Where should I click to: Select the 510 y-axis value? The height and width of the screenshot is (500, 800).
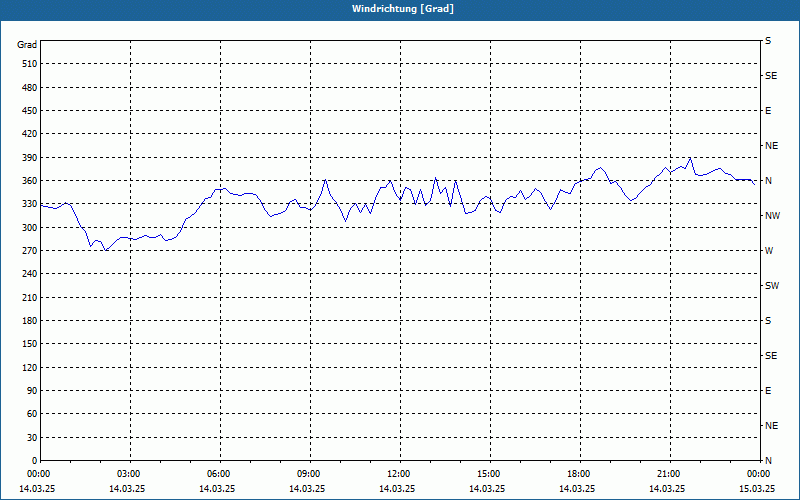[30, 64]
